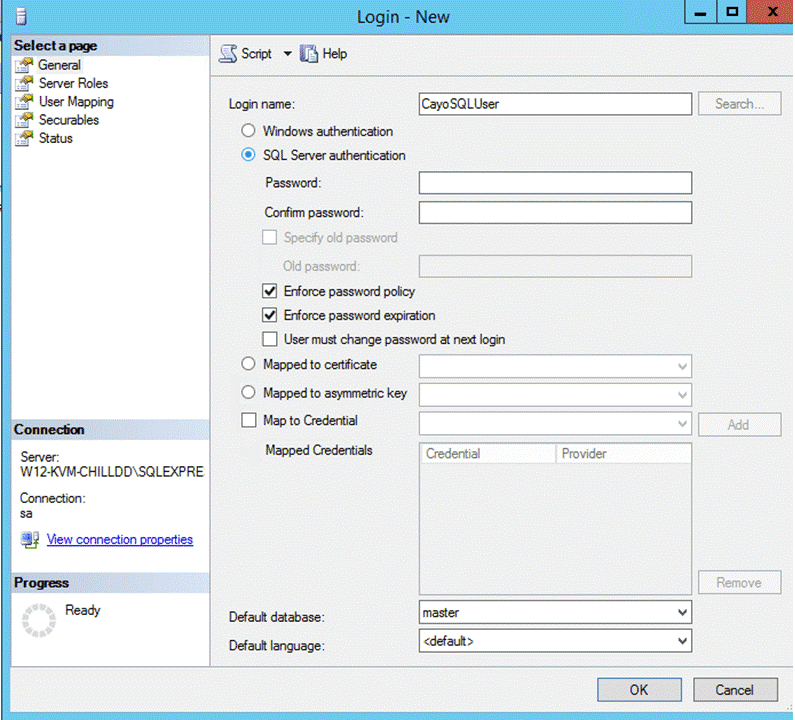
Task: Go to the Securables page
Action: click(69, 120)
